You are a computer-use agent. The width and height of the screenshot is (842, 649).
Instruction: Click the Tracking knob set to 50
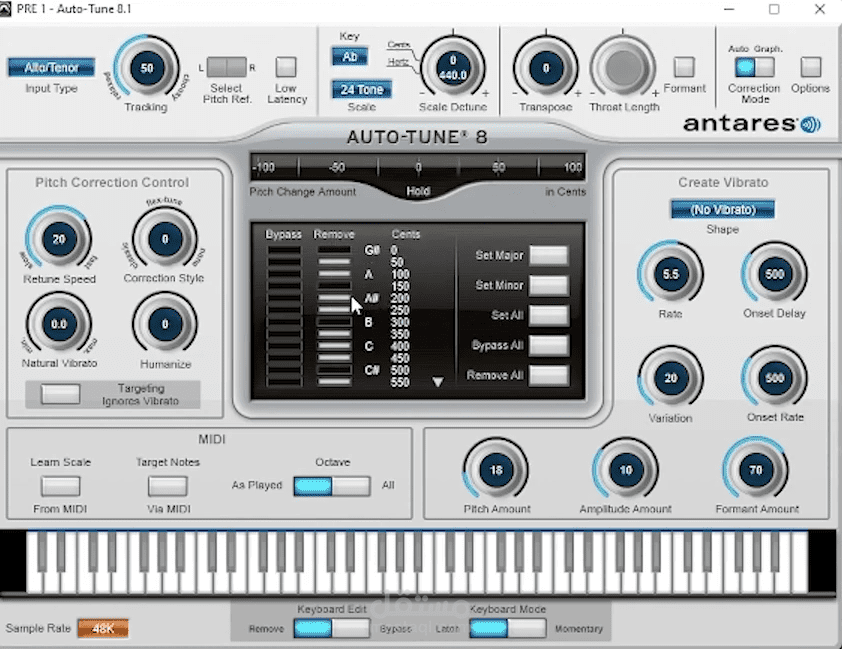(147, 68)
